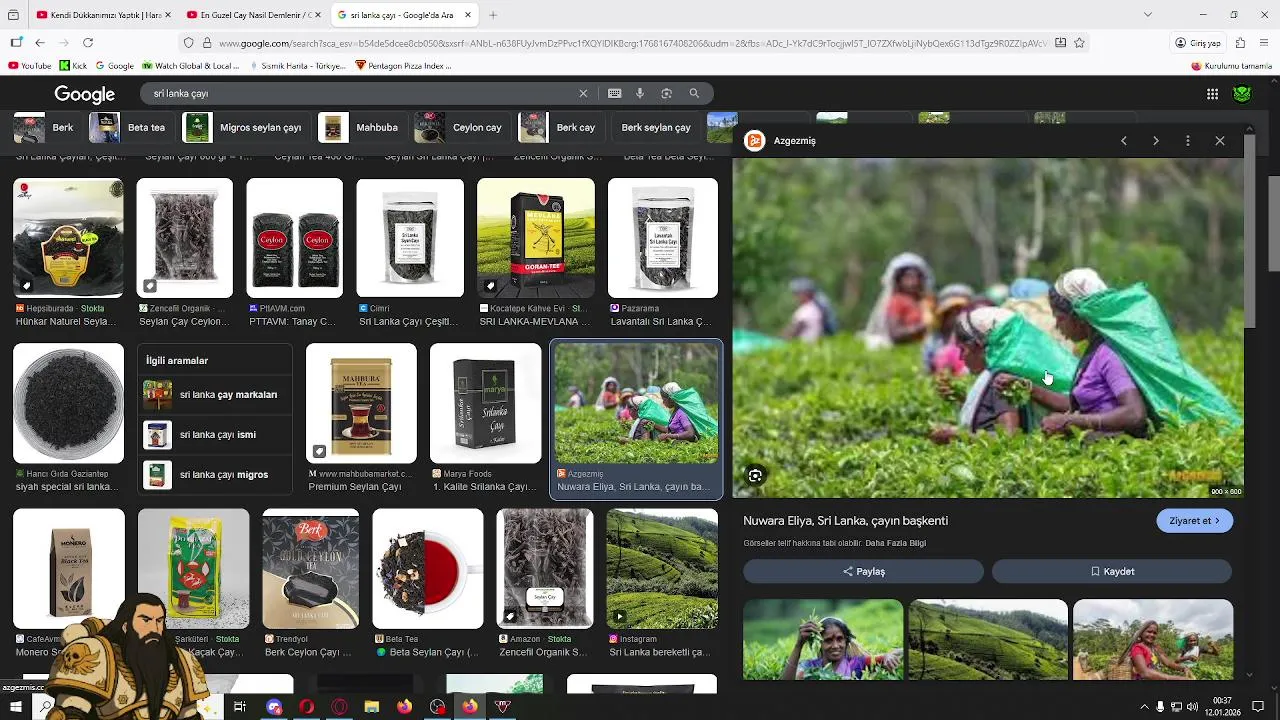Open the YouTube bookmark

pos(29,66)
